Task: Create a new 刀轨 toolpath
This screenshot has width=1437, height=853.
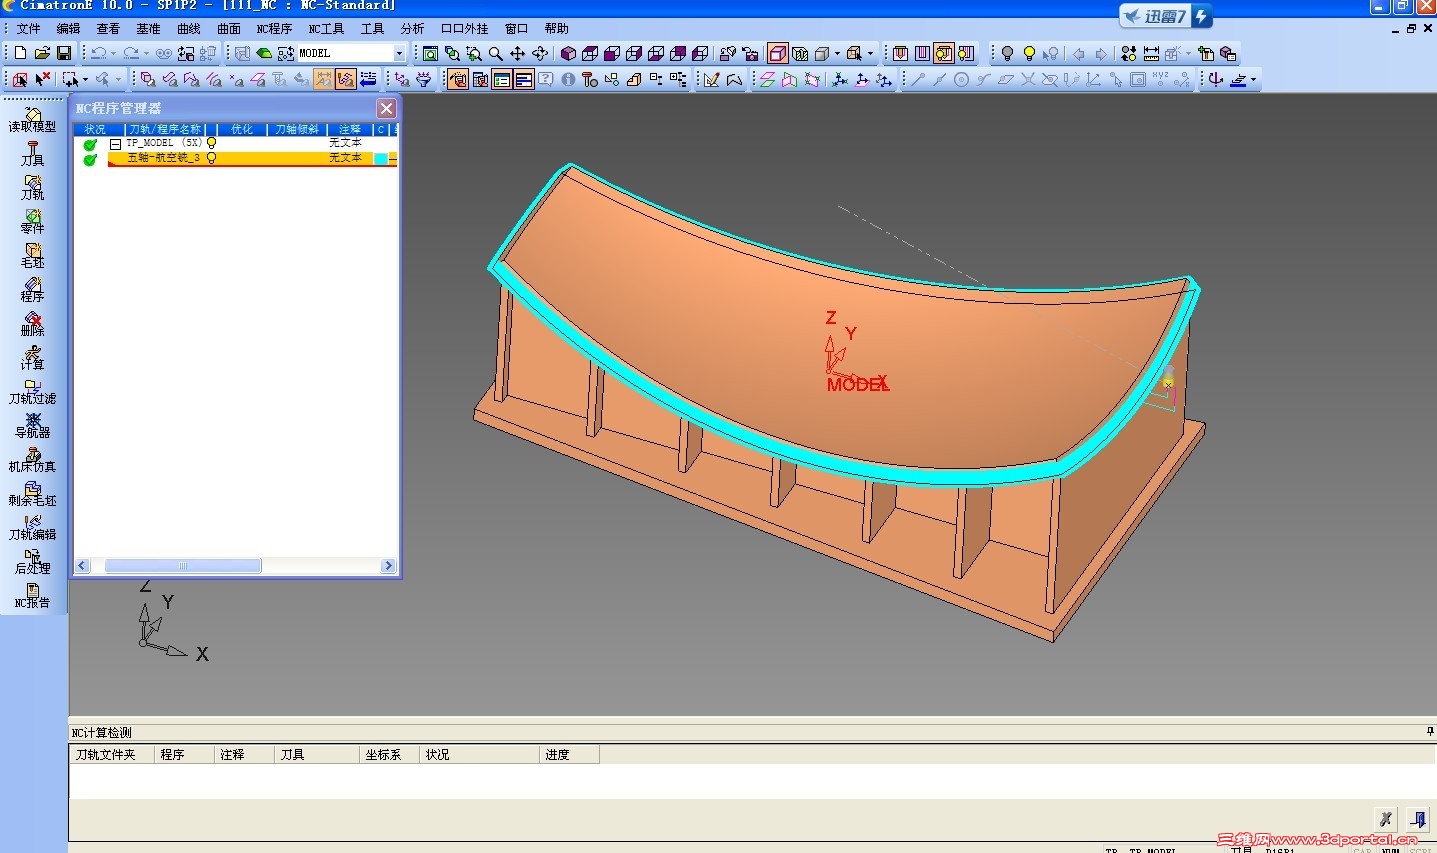Action: click(32, 188)
